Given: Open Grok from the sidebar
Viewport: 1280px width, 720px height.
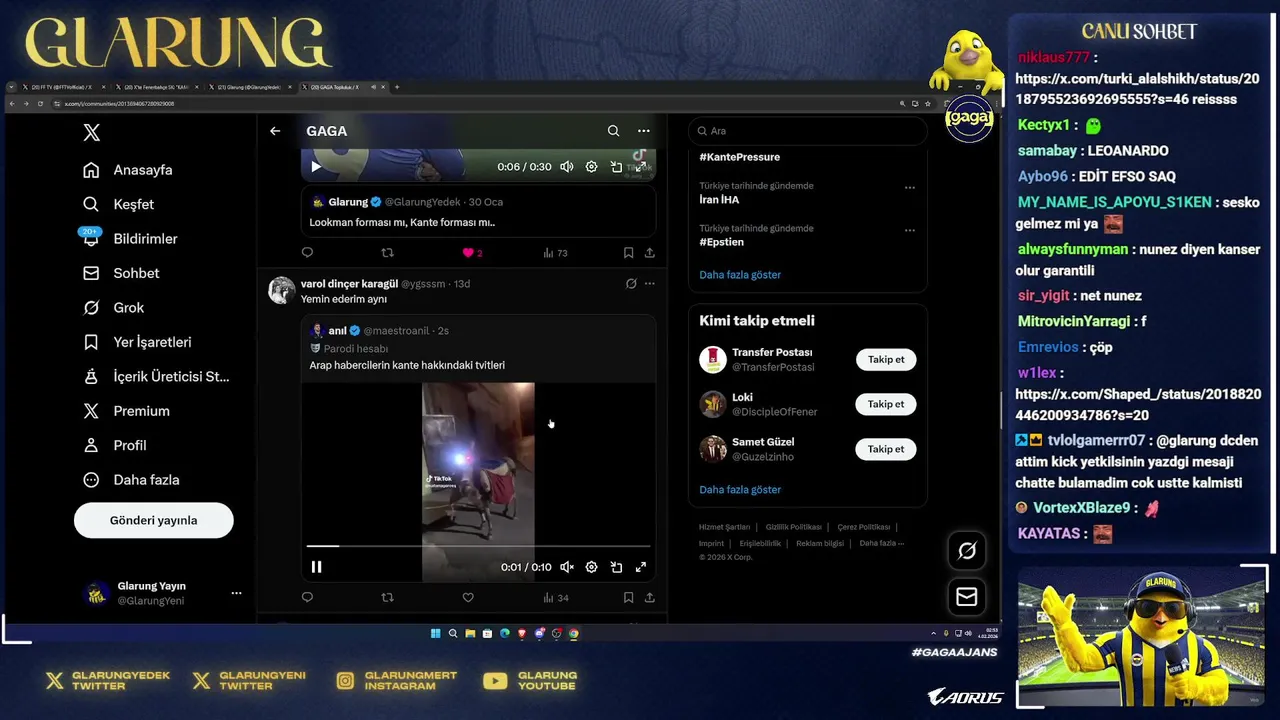Looking at the screenshot, I should click(x=113, y=308).
